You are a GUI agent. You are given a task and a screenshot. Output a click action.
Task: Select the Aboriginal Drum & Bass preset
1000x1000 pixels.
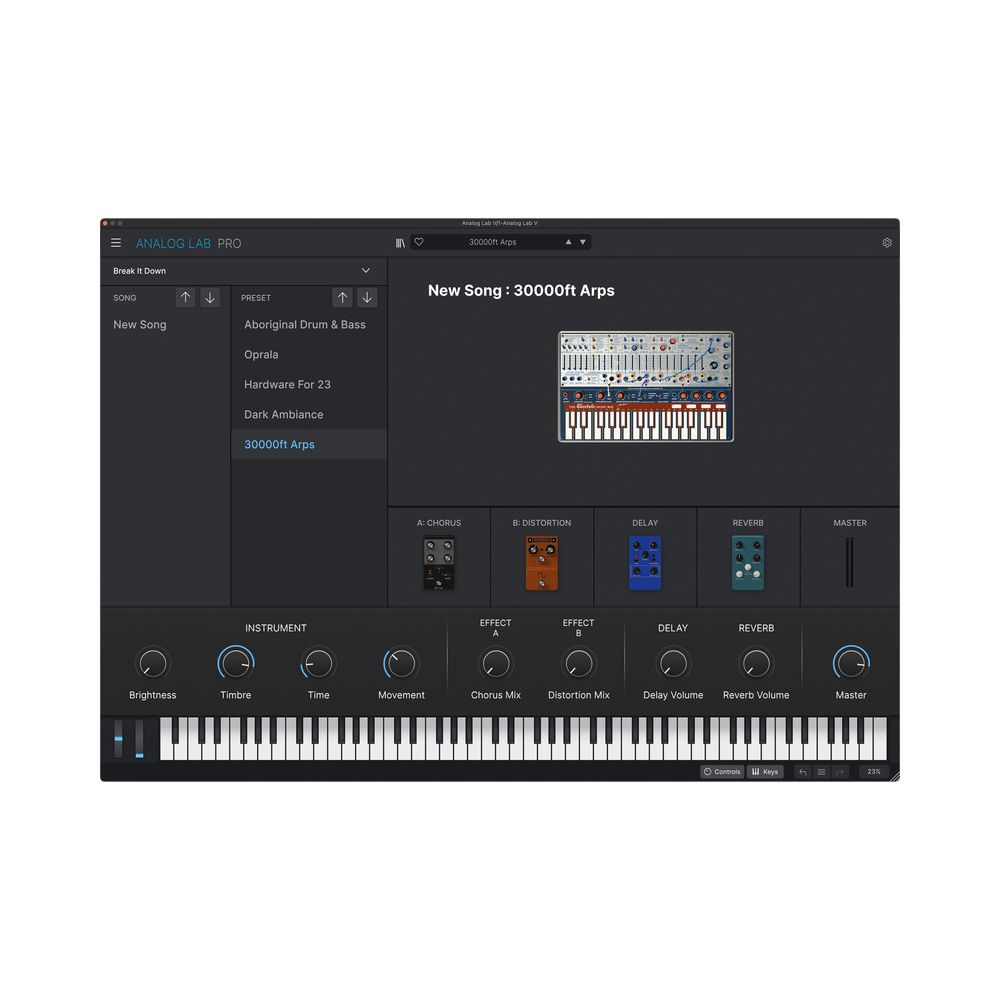click(x=304, y=324)
